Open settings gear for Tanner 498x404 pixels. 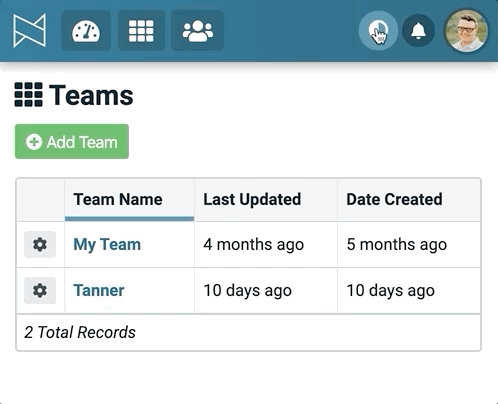[40, 290]
